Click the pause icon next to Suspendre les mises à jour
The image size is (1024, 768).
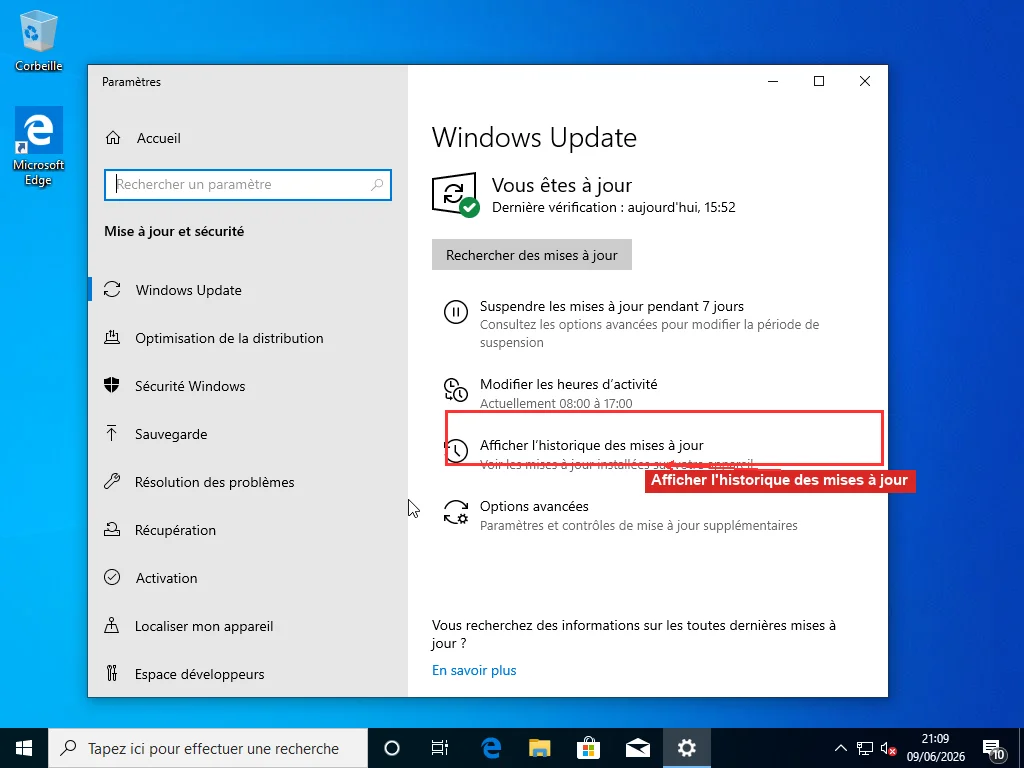(456, 312)
